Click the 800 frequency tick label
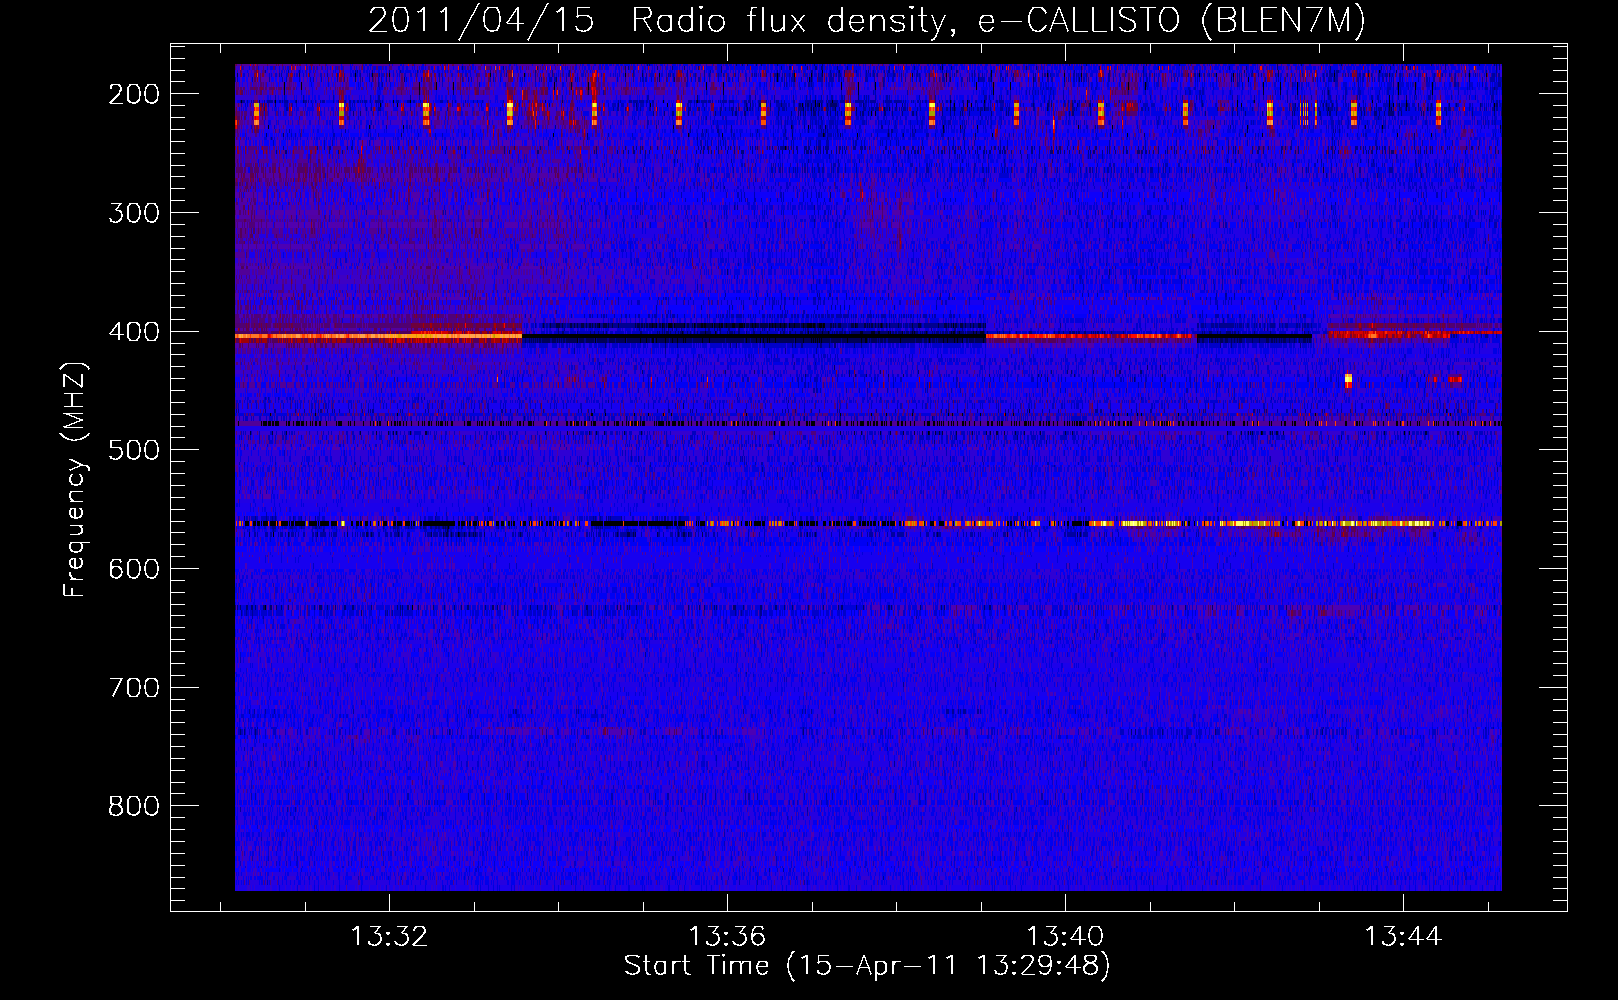 coord(134,806)
